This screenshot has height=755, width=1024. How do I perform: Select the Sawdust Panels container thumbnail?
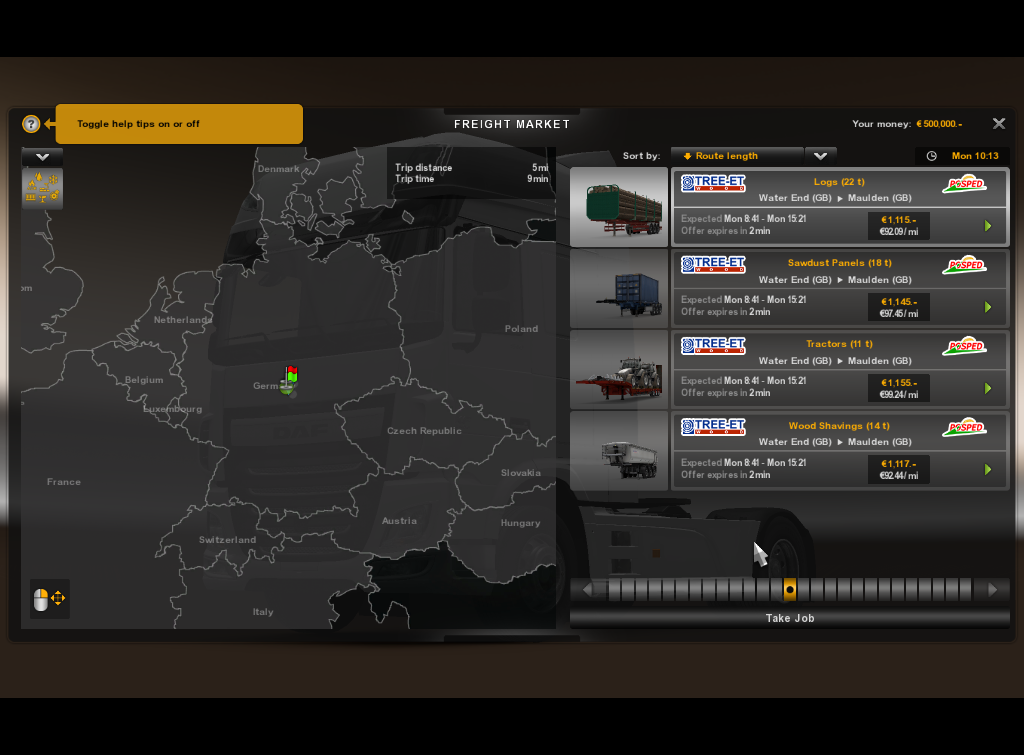click(619, 289)
